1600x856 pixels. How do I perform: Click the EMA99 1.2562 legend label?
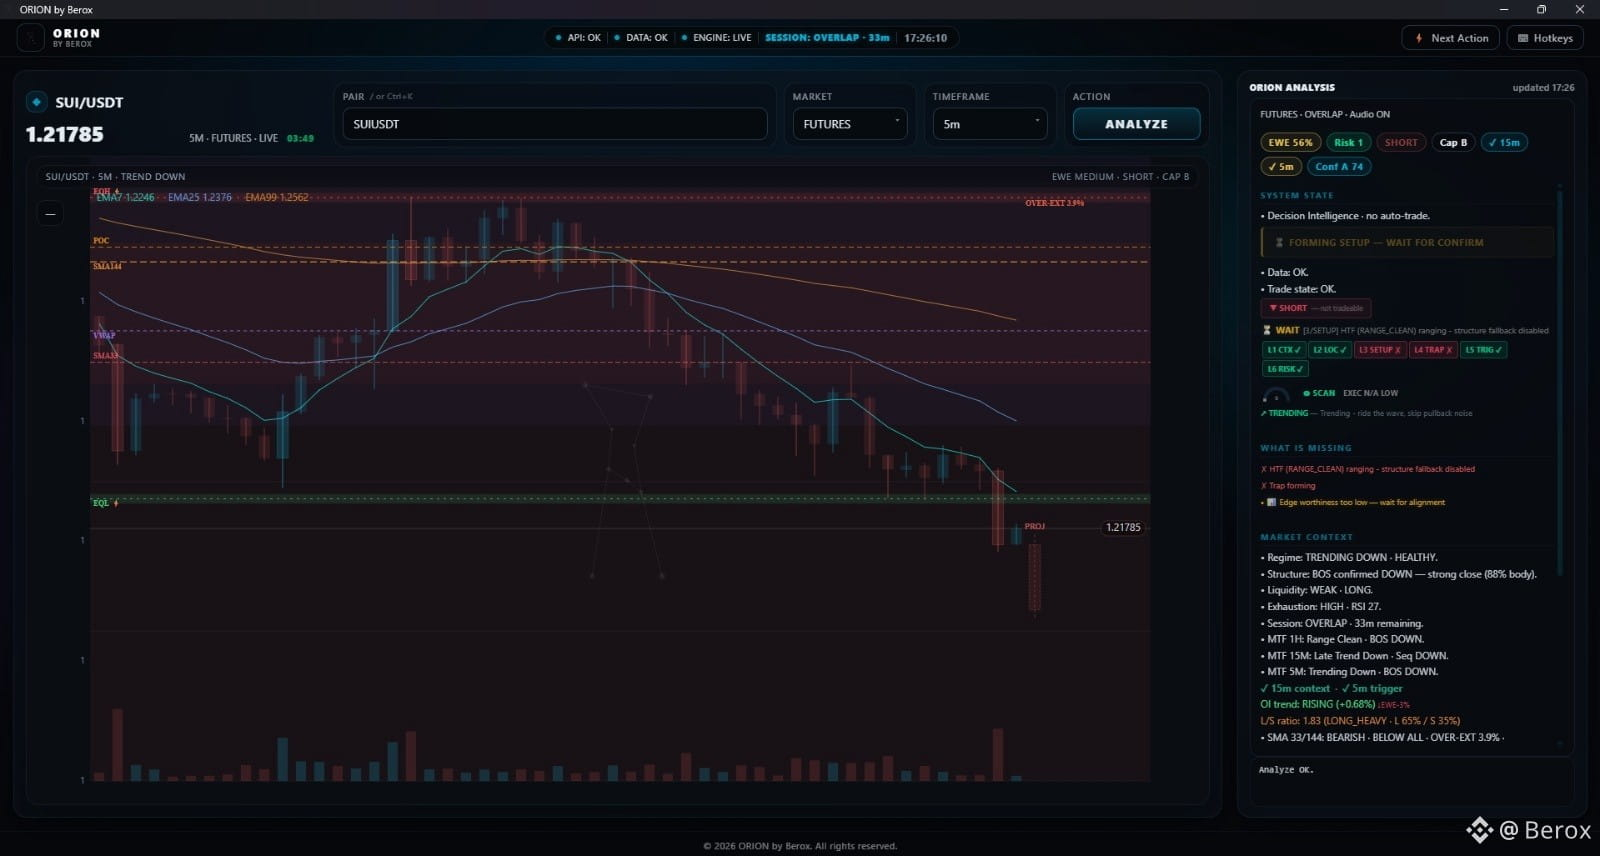pyautogui.click(x=277, y=197)
